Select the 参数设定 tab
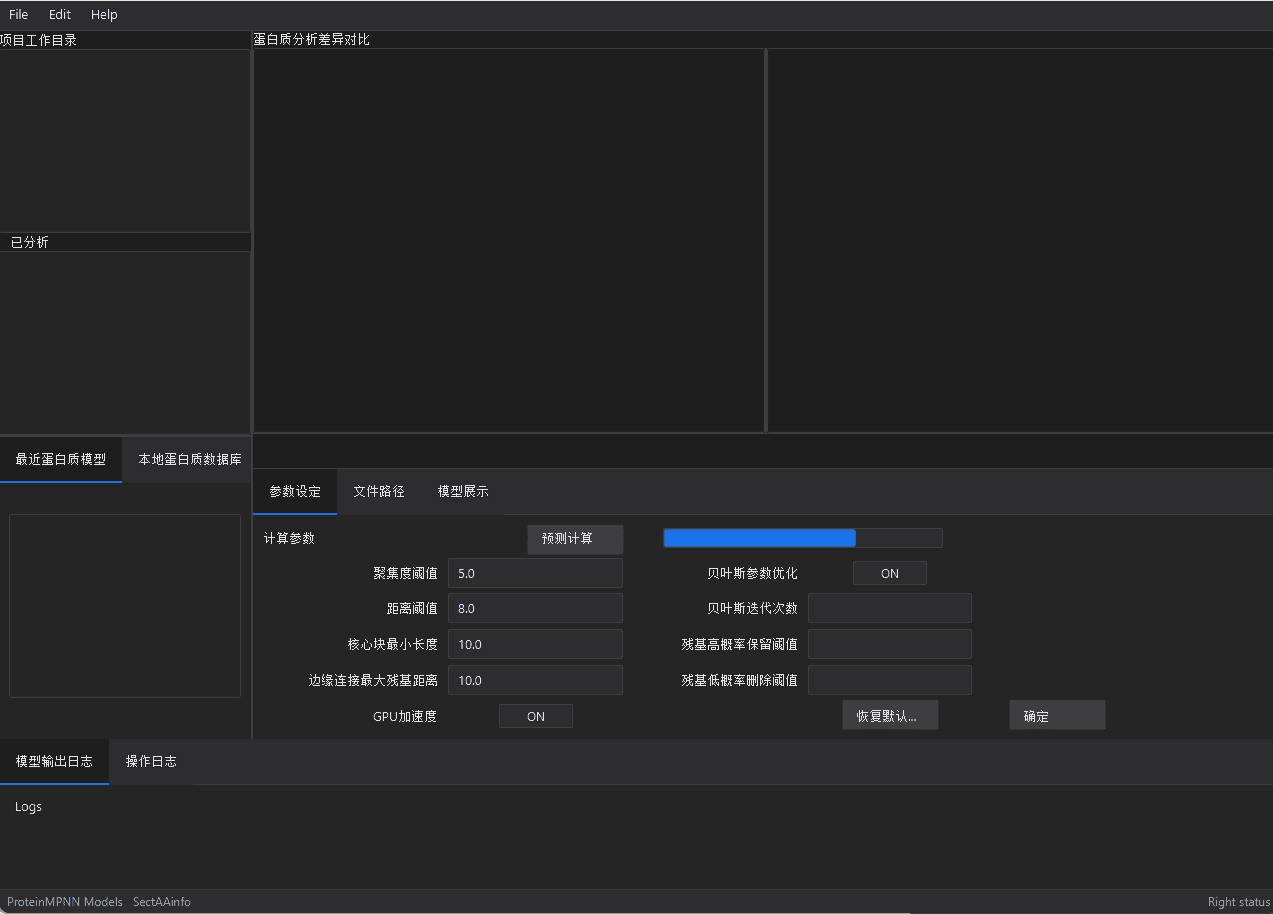The width and height of the screenshot is (1273, 914). [x=295, y=492]
